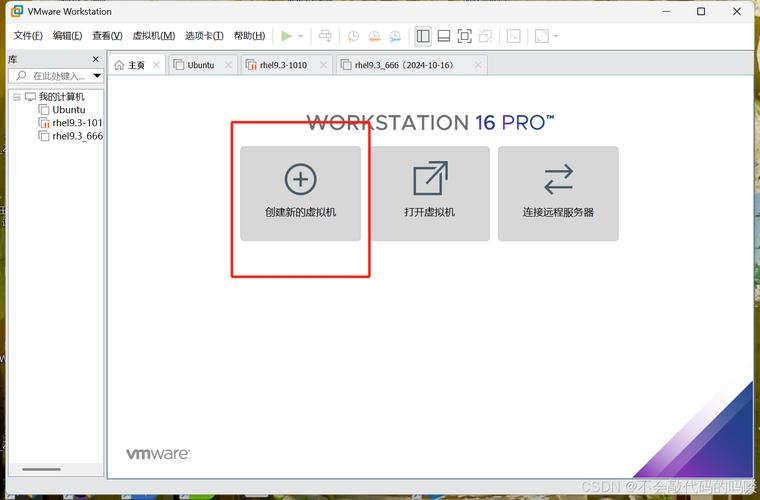Open the console terminal view icon
The height and width of the screenshot is (500, 760).
(513, 36)
